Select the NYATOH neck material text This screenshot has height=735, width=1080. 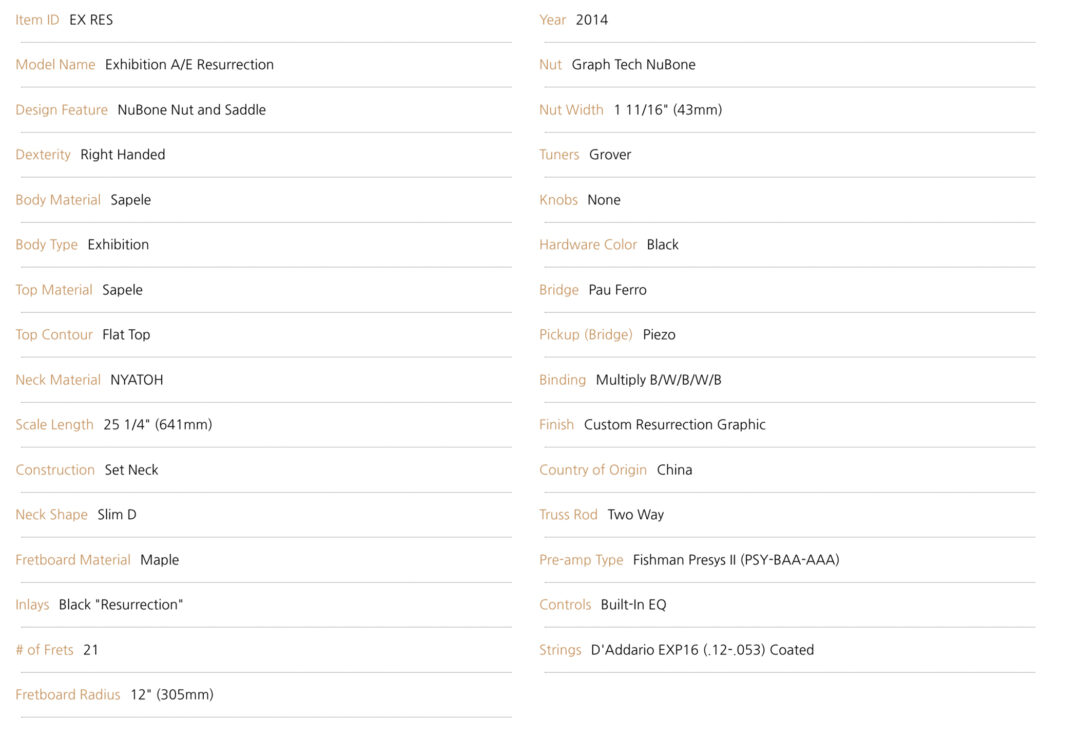pos(136,380)
